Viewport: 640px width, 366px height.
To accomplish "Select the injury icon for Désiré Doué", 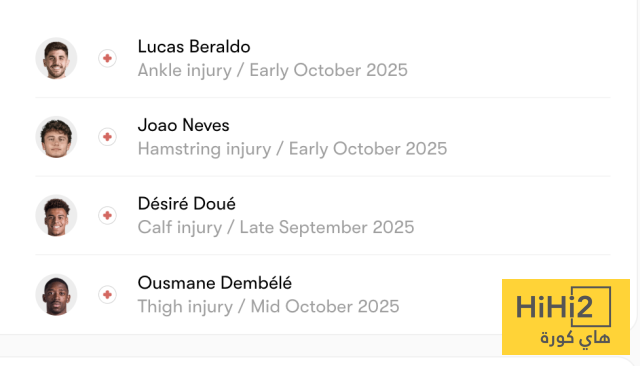I will 107,215.
